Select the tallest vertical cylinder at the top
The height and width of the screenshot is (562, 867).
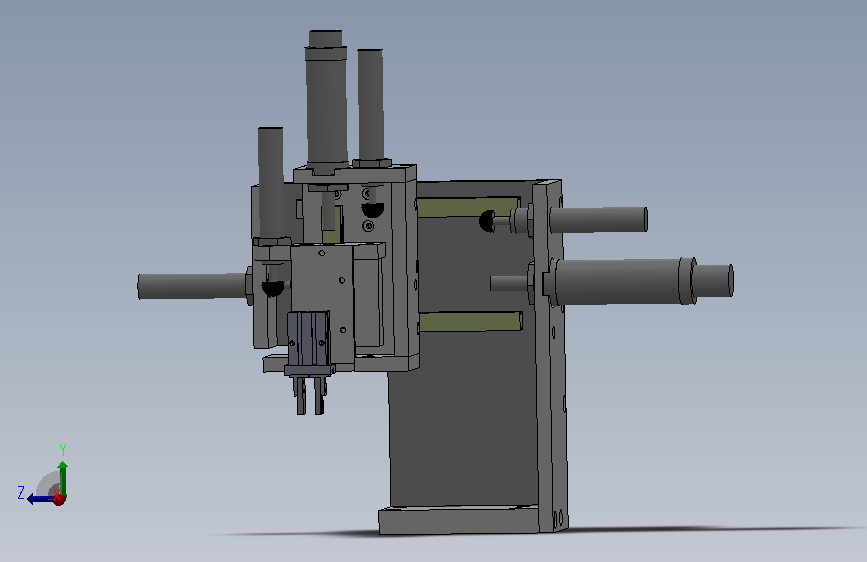tap(326, 100)
